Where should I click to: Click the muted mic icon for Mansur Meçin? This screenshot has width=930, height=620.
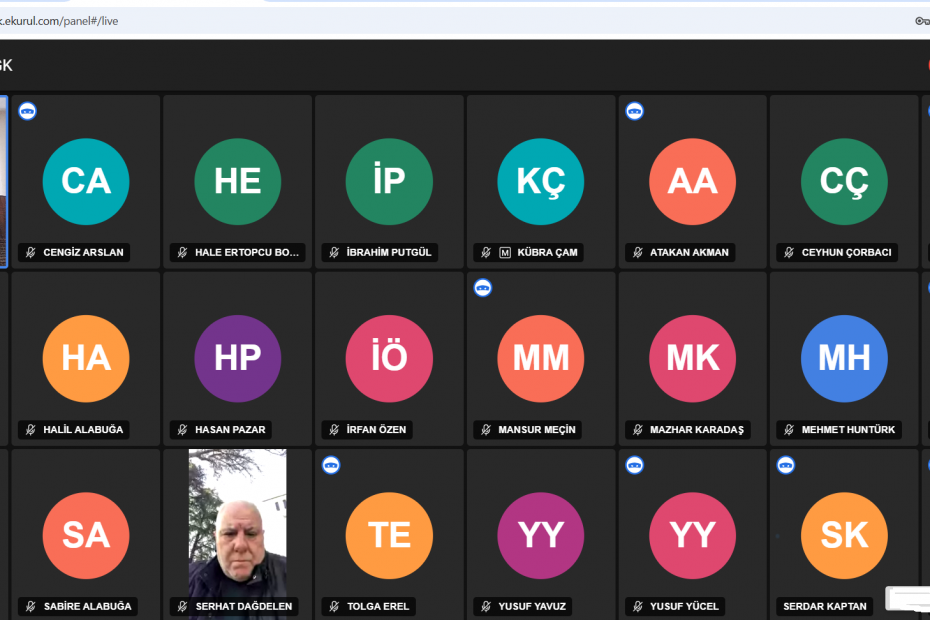click(x=486, y=430)
